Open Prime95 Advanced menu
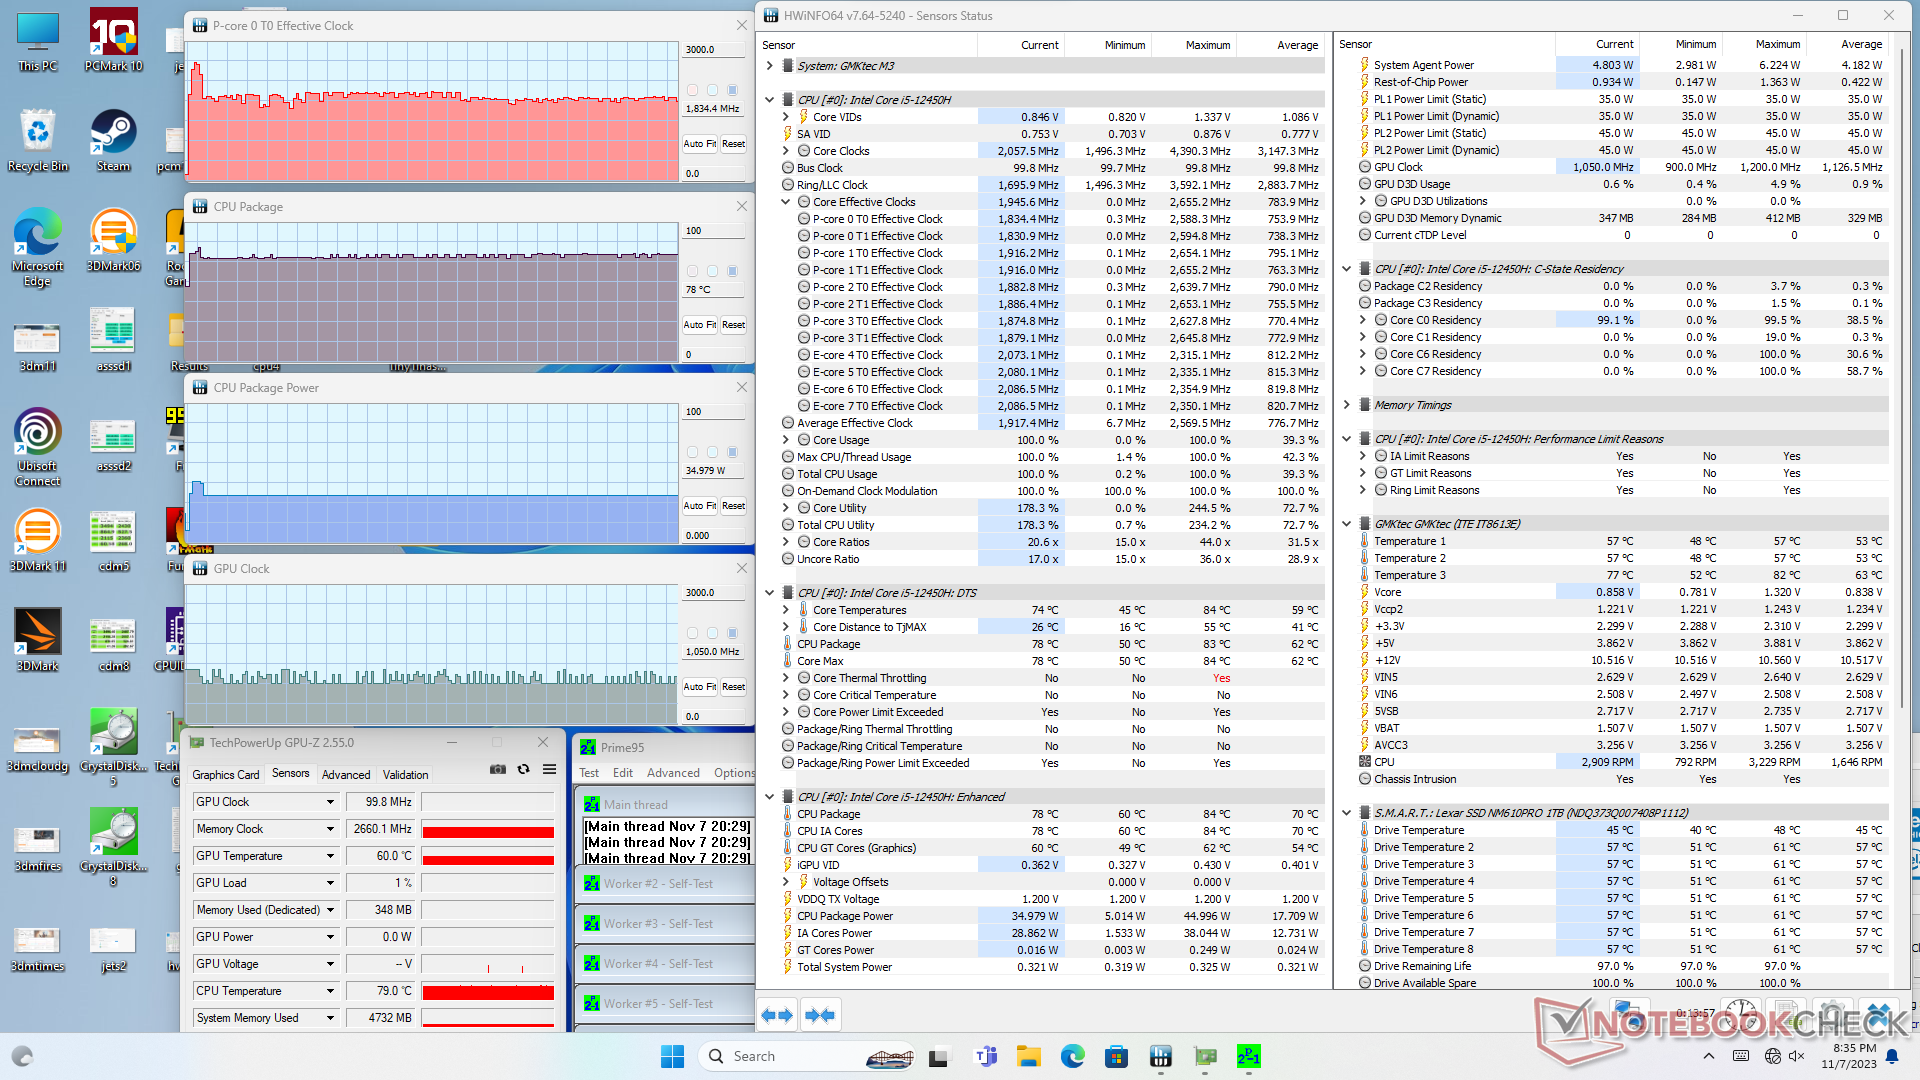This screenshot has width=1920, height=1080. pos(673,773)
